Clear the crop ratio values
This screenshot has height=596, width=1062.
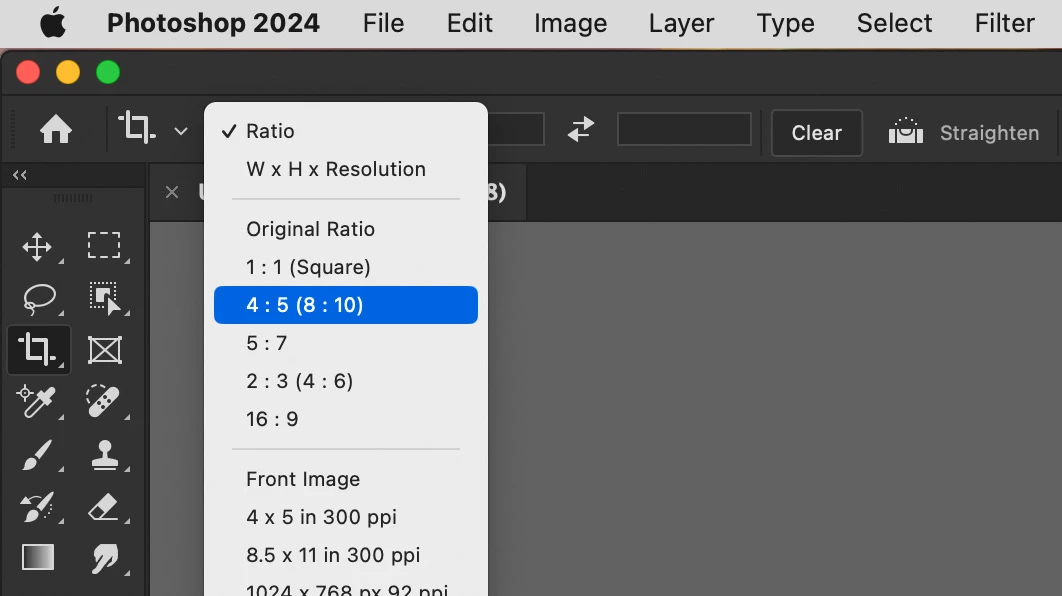tap(817, 133)
